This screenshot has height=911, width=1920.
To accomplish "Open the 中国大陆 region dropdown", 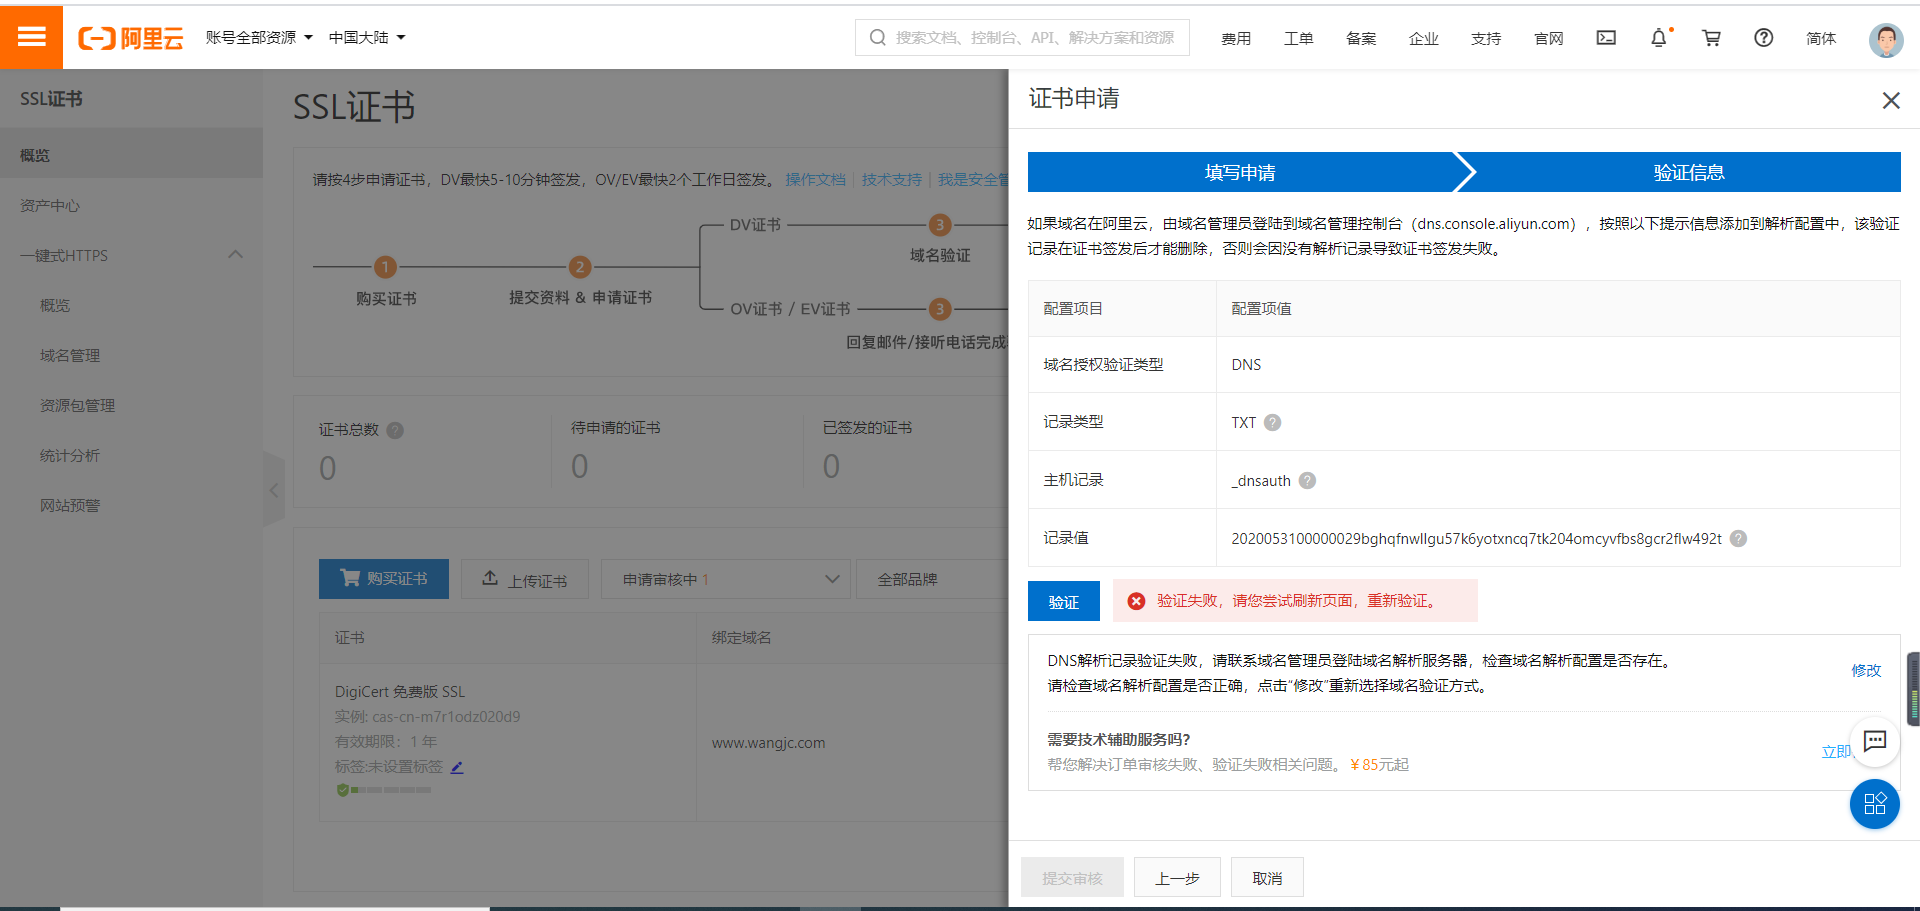I will point(367,38).
